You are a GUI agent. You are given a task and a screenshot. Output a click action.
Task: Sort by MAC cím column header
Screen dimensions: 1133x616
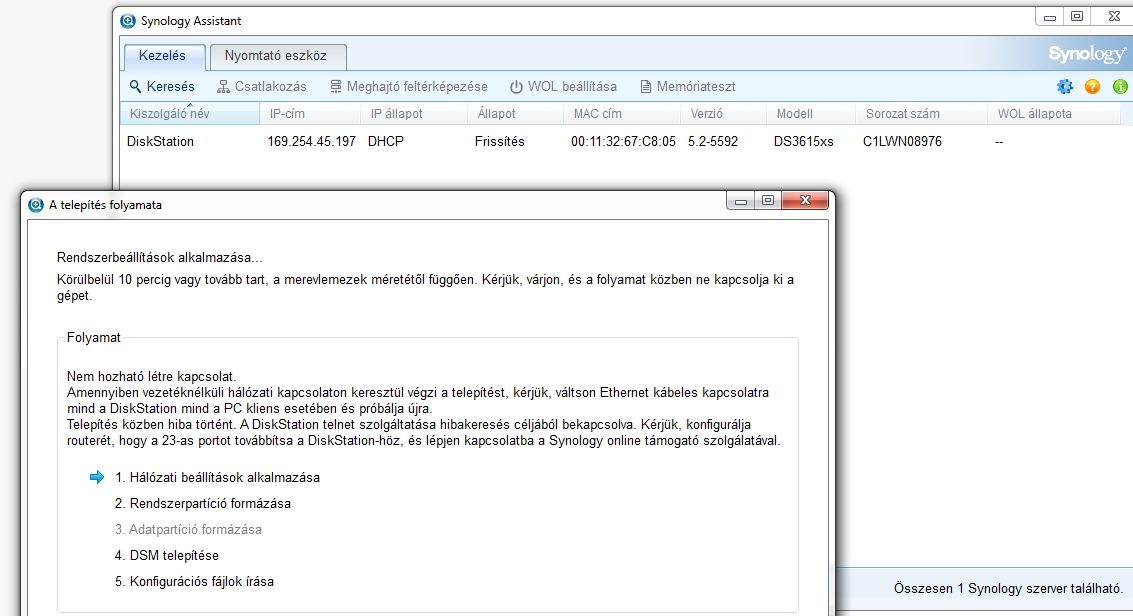[621, 113]
